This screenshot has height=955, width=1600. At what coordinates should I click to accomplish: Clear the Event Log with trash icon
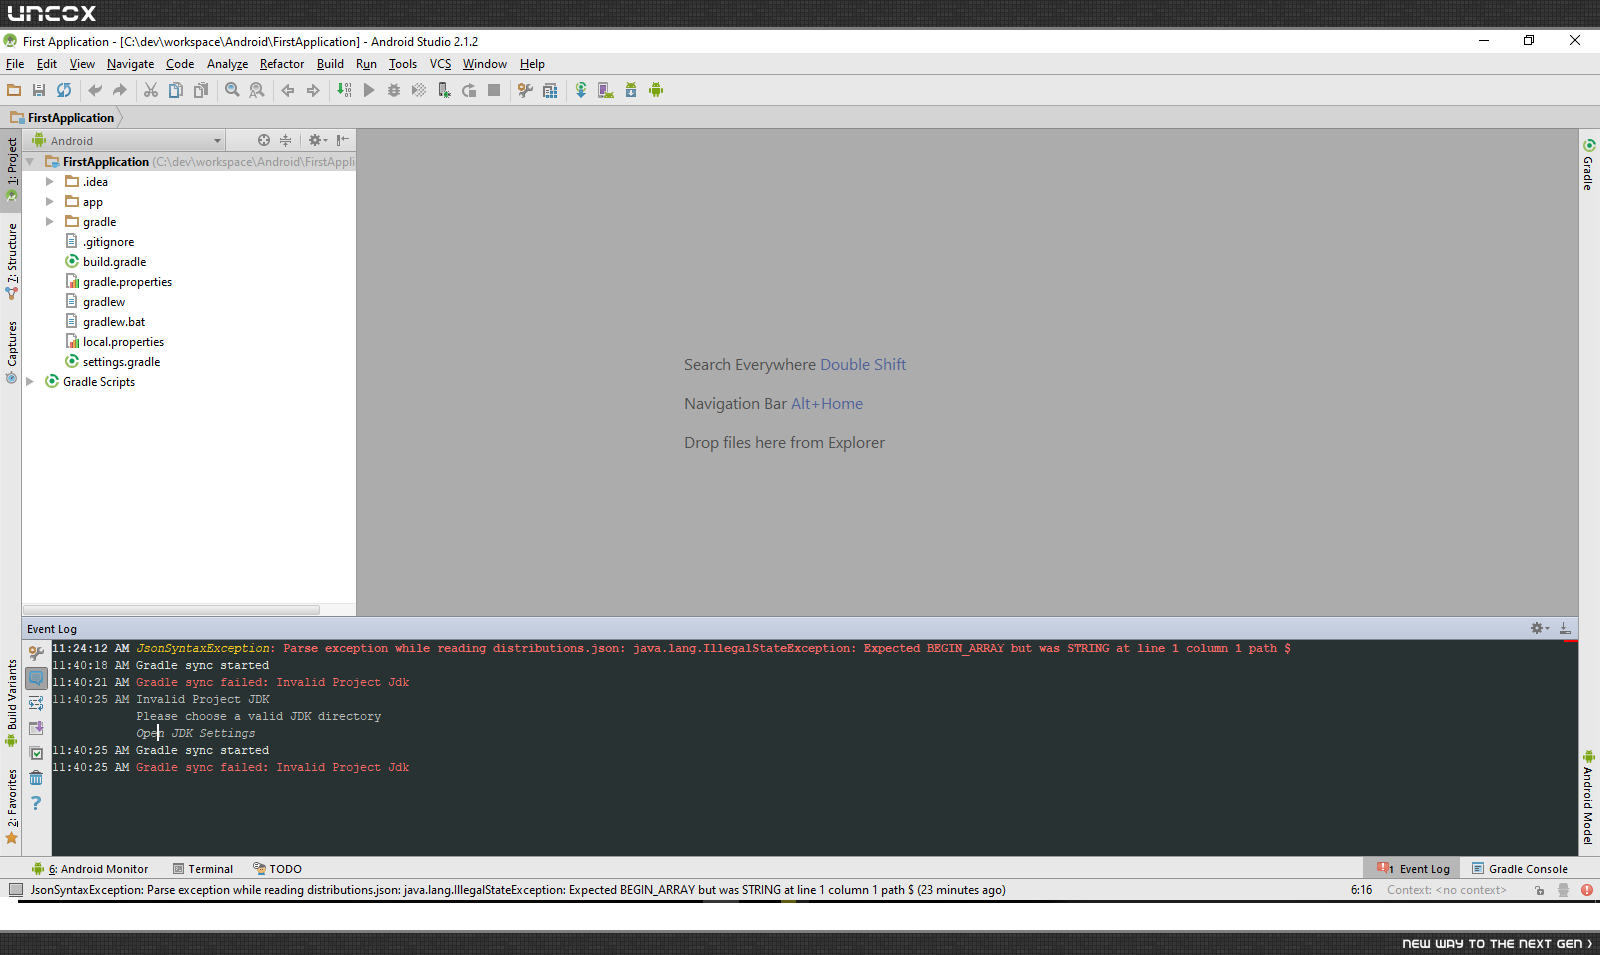coord(36,778)
